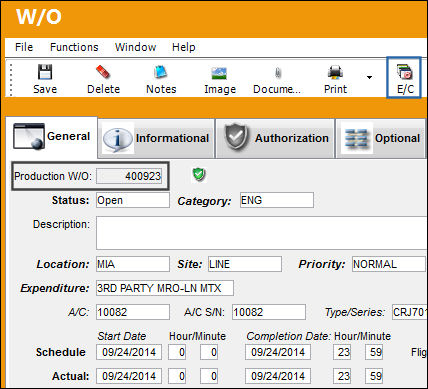Click the Schedule start hour field
The image size is (428, 389).
point(177,352)
